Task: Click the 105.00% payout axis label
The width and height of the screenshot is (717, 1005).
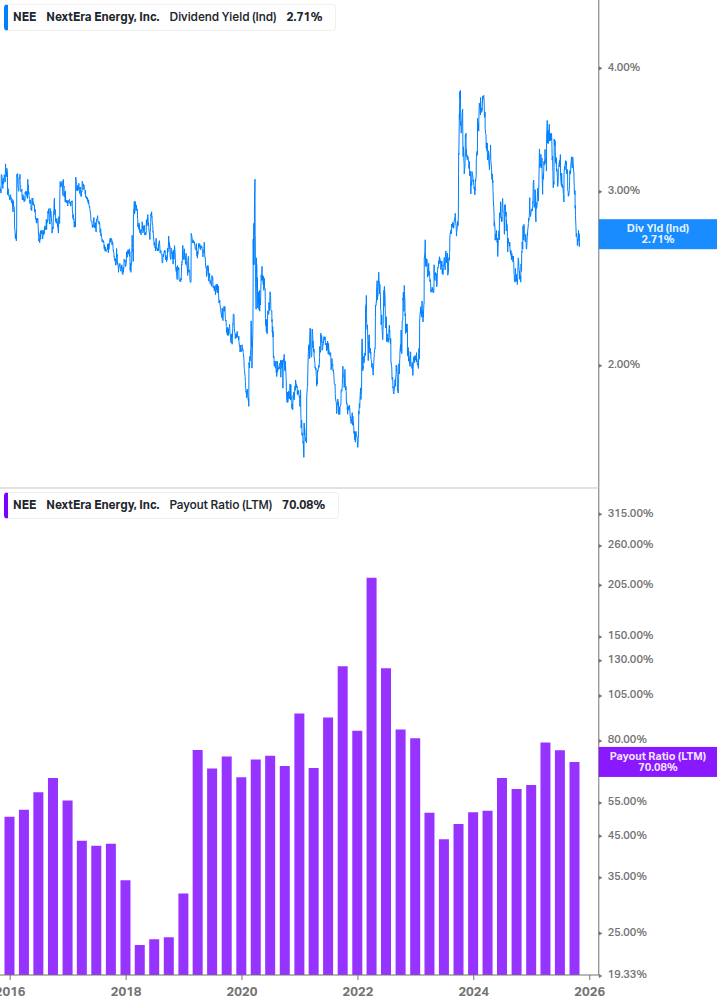Action: click(x=630, y=694)
